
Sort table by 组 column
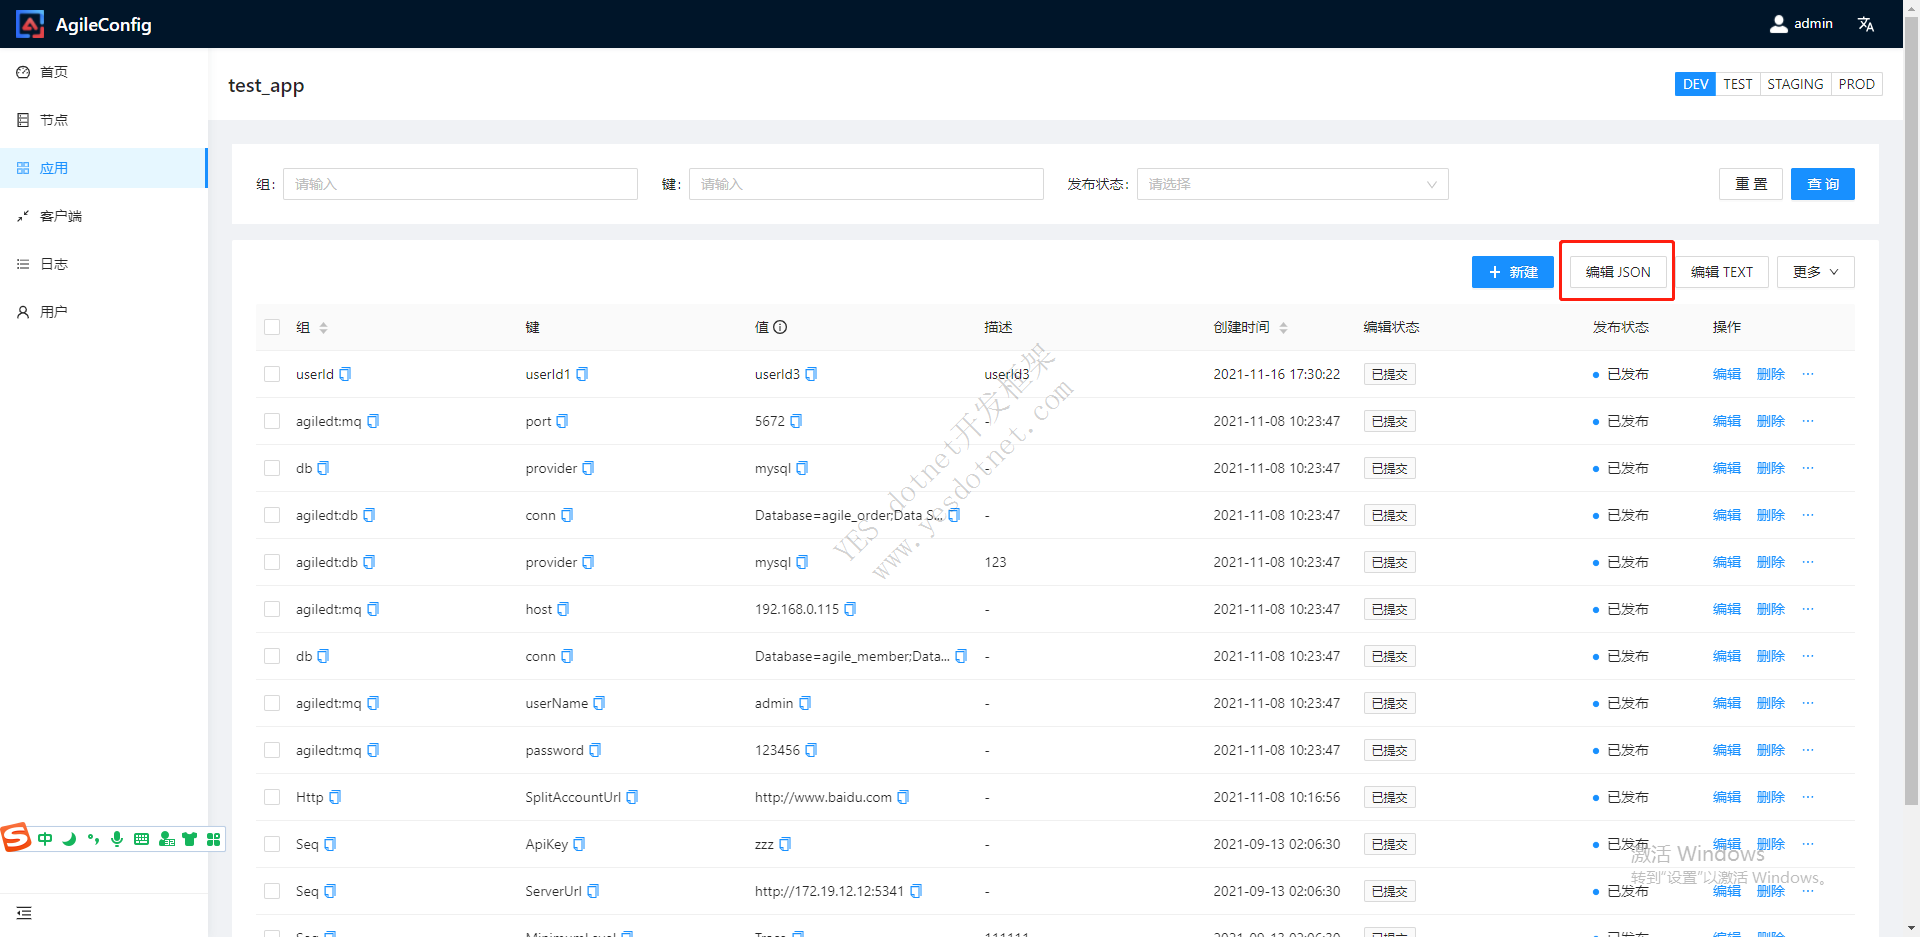323,328
